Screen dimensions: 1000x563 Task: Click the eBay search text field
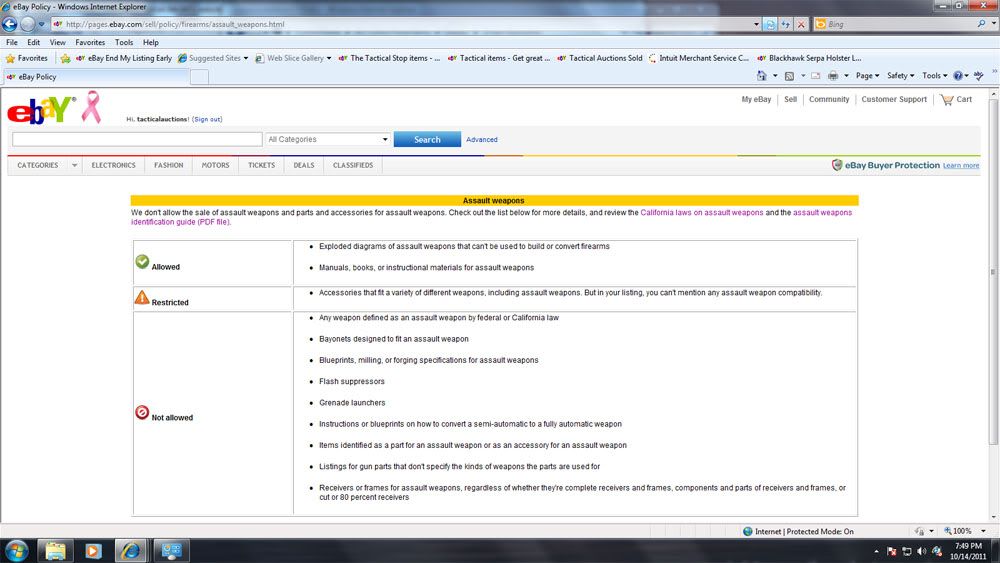137,140
